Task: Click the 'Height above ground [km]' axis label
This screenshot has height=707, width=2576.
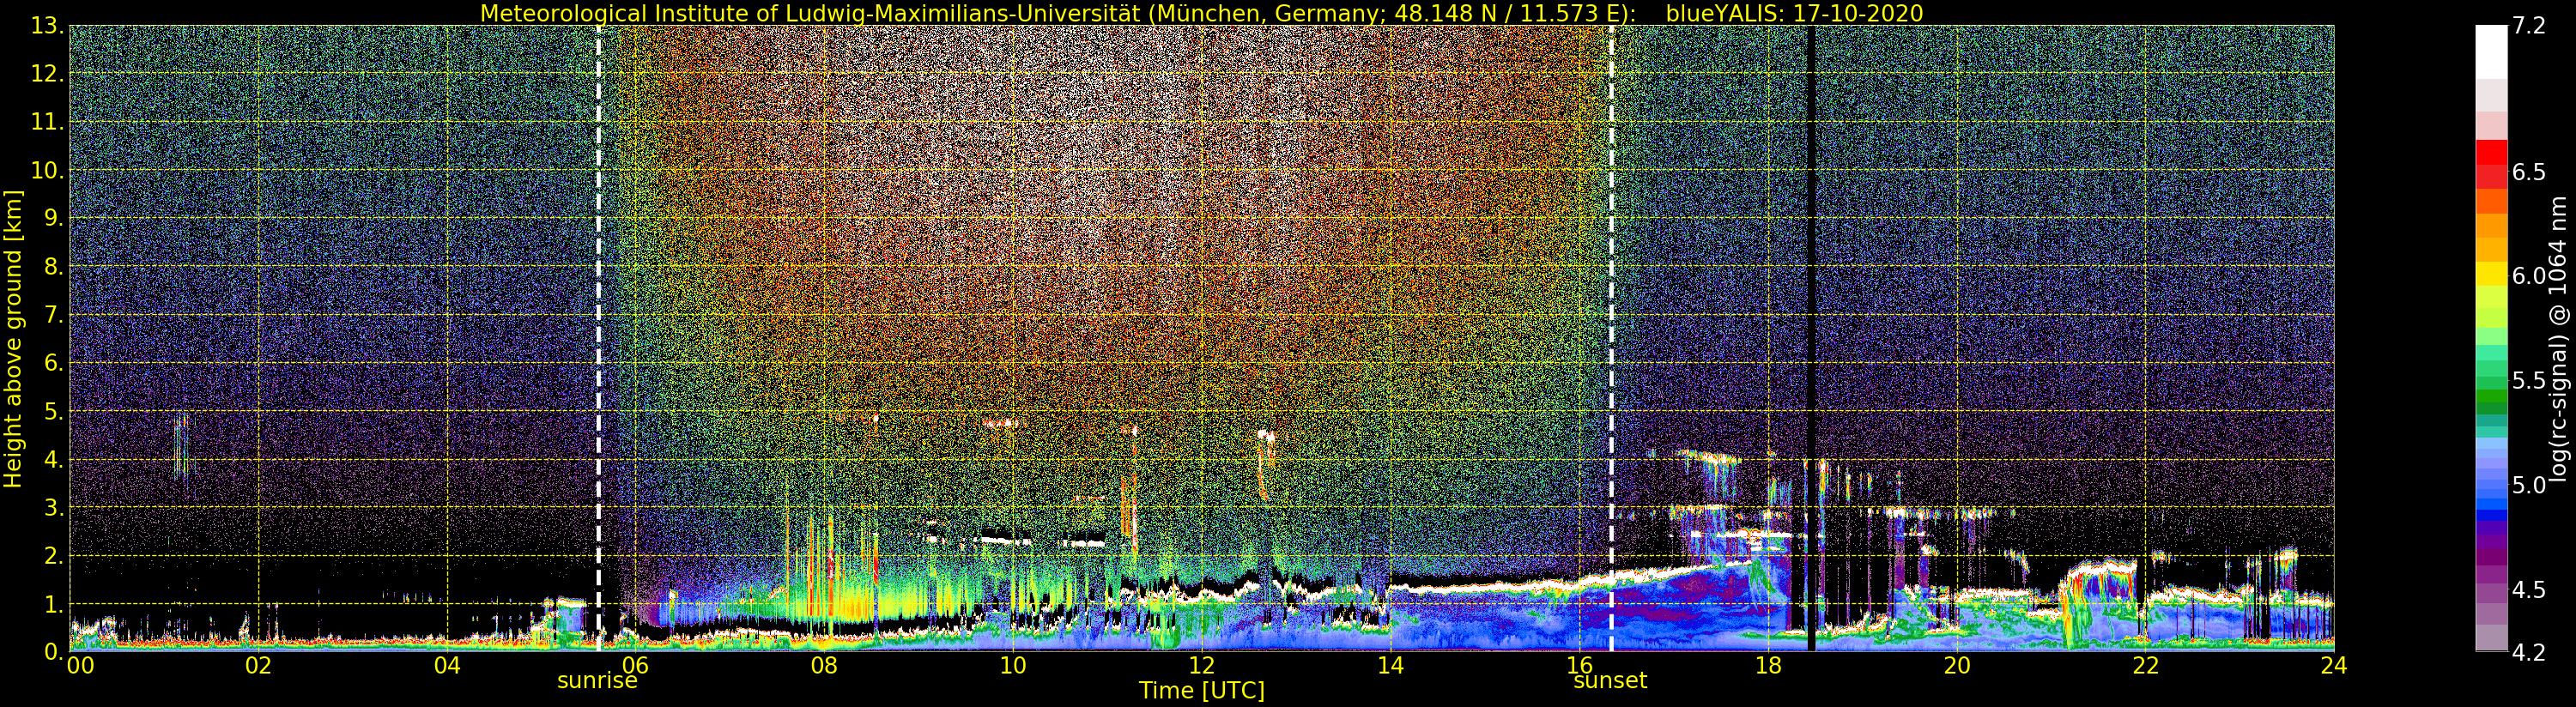Action: point(13,339)
